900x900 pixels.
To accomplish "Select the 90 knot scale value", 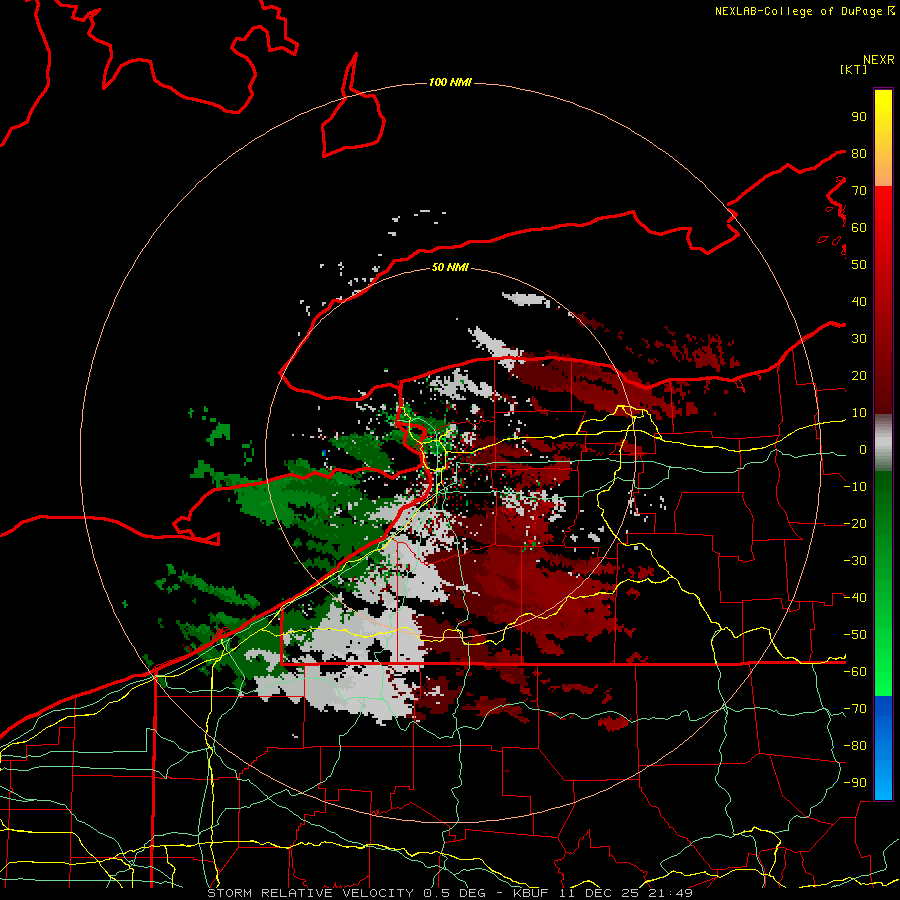I will pos(859,117).
